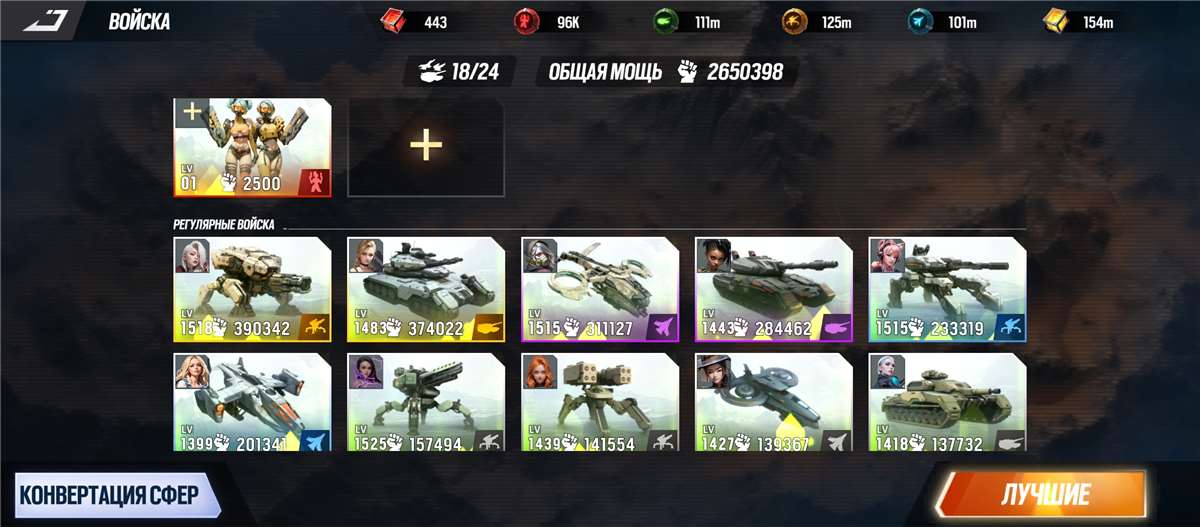
Task: Tap the blue aircraft resource icon 101m
Action: click(x=920, y=21)
